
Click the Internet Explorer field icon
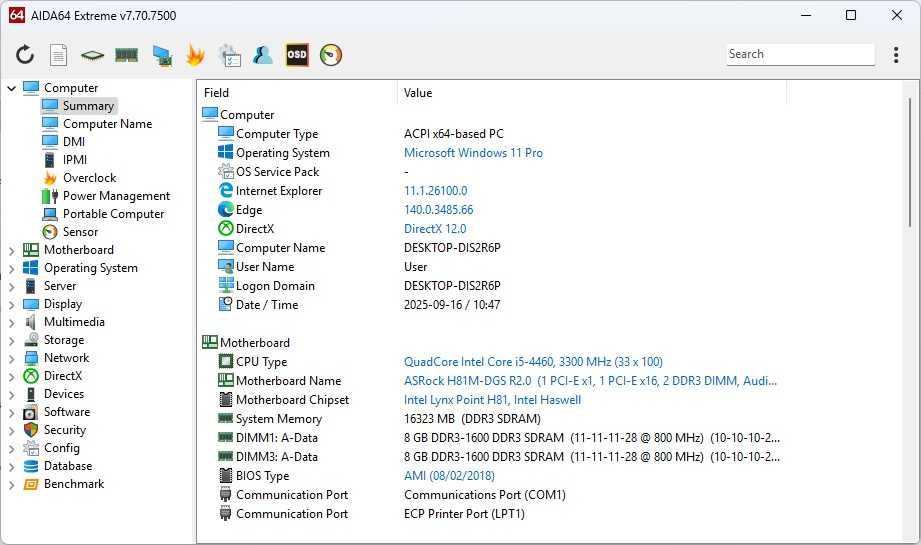(x=226, y=190)
